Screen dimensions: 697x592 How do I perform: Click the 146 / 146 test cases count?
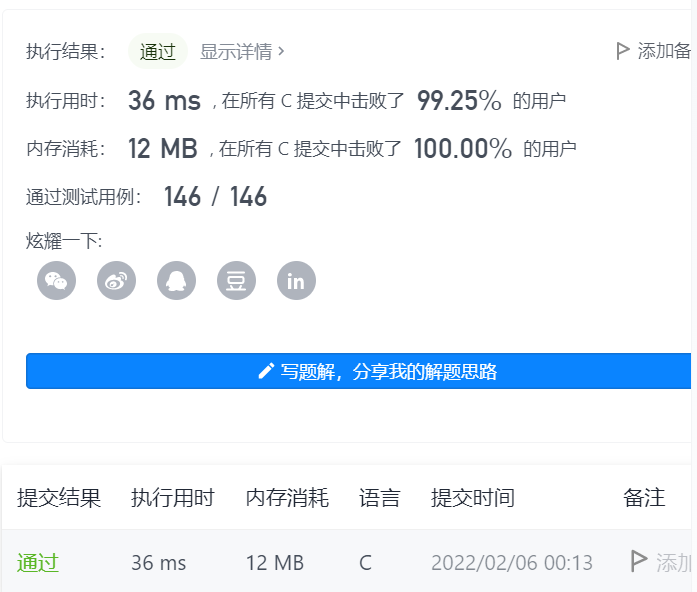coord(215,197)
